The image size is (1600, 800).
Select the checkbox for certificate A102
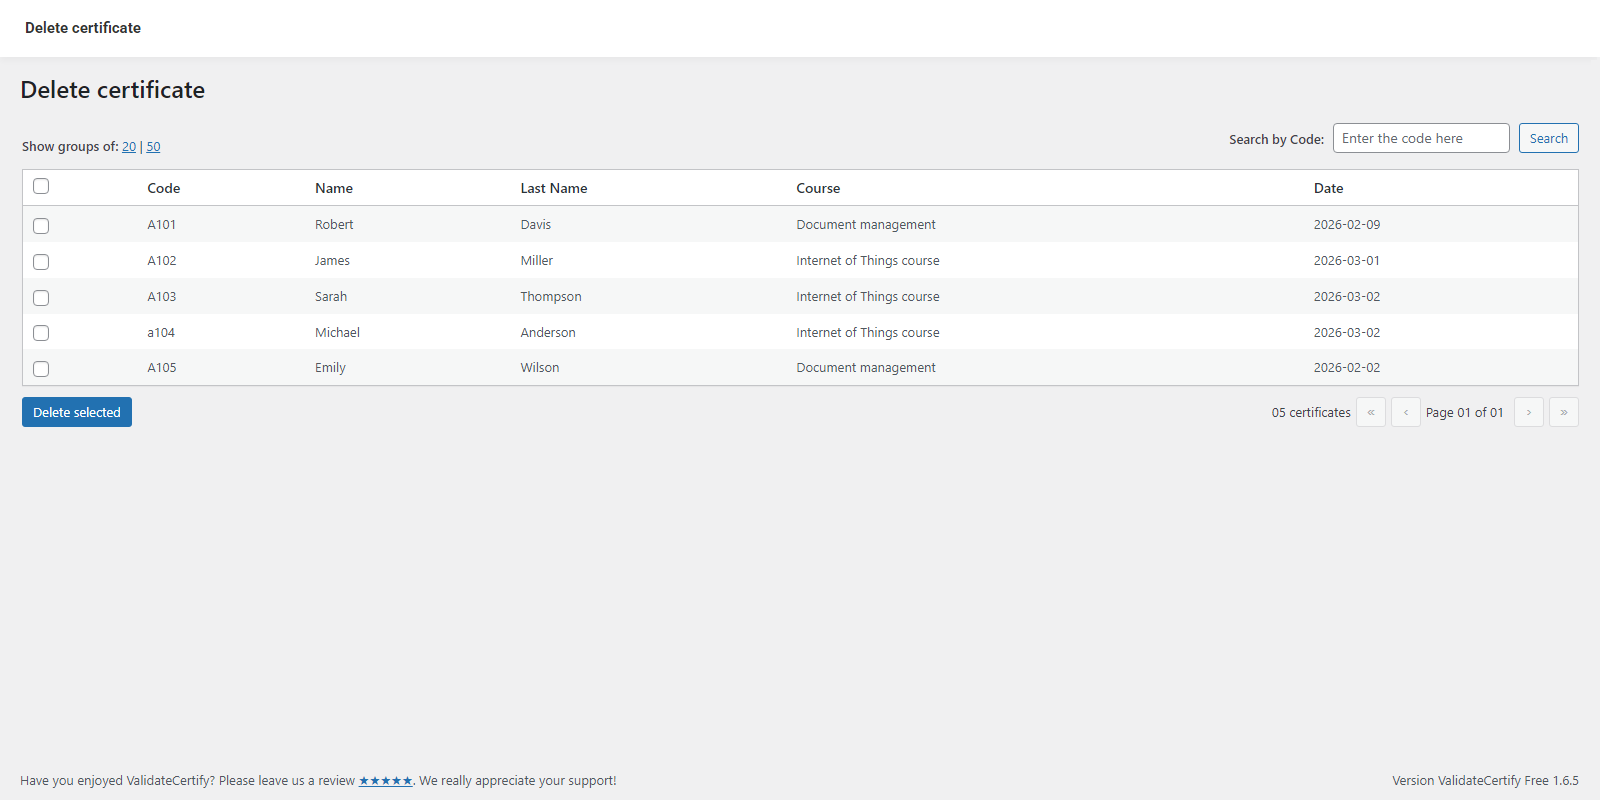point(41,262)
